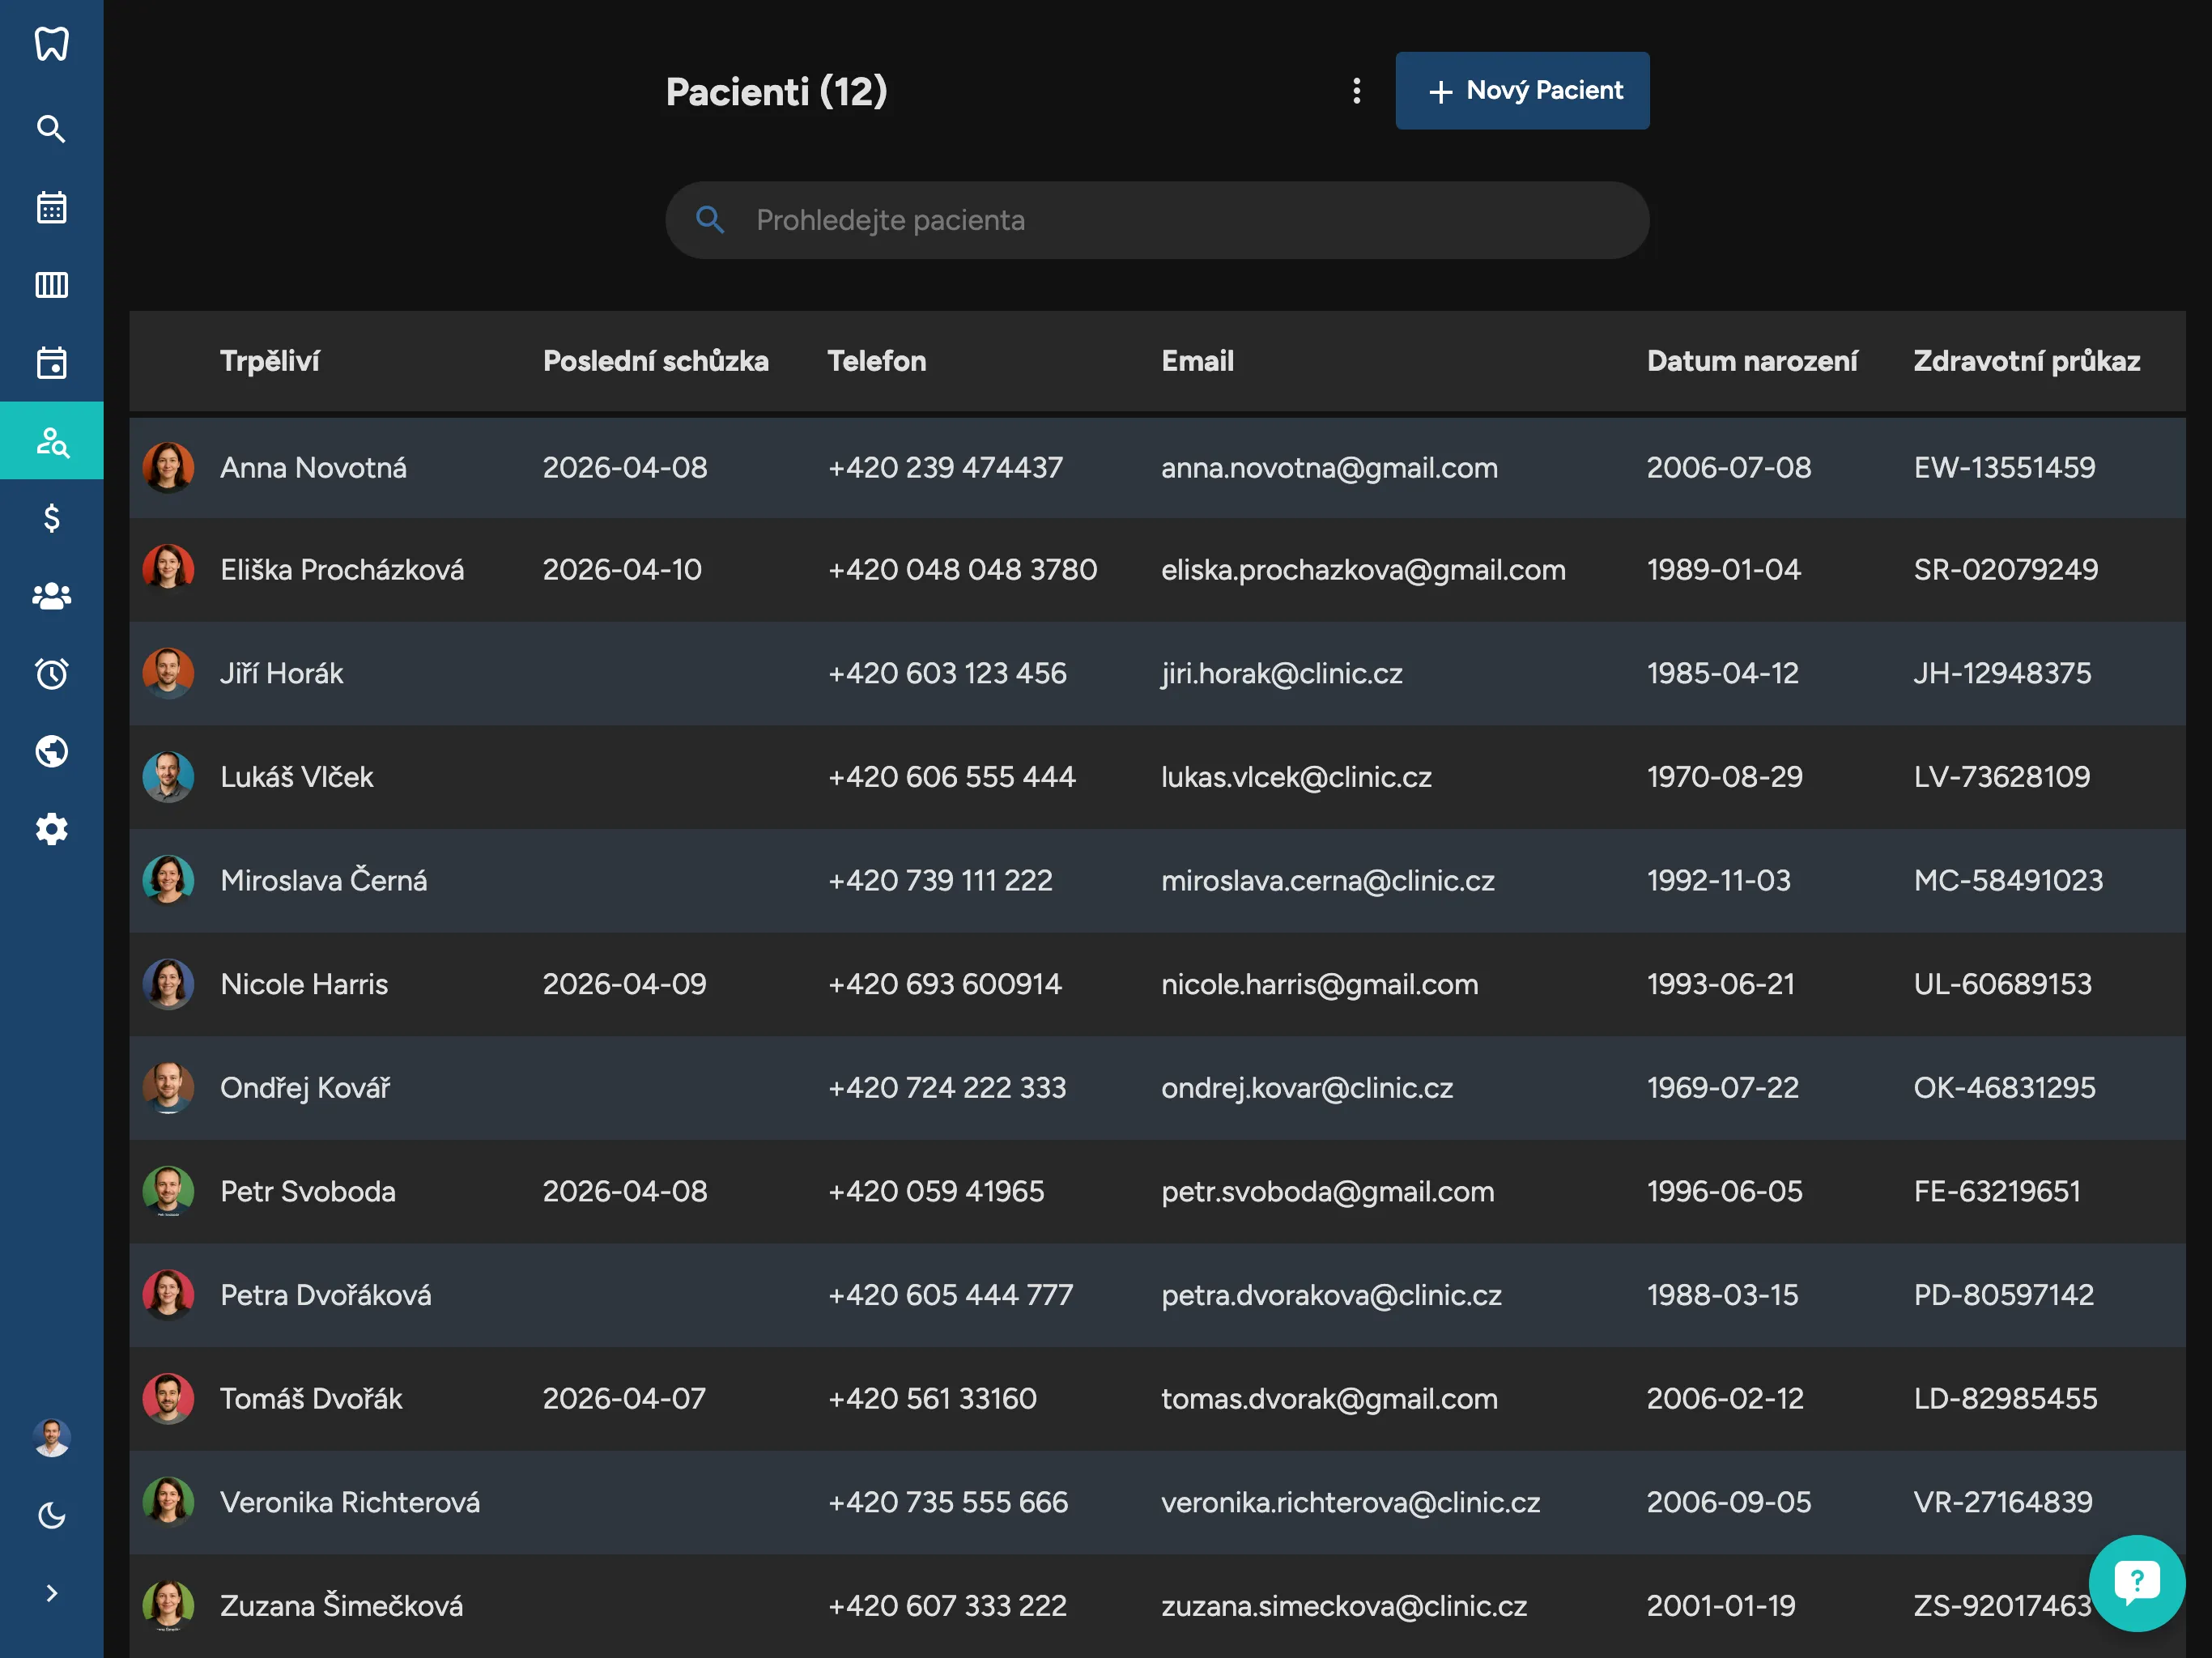Click the tooth logo icon
The image size is (2212, 1658).
click(x=51, y=44)
